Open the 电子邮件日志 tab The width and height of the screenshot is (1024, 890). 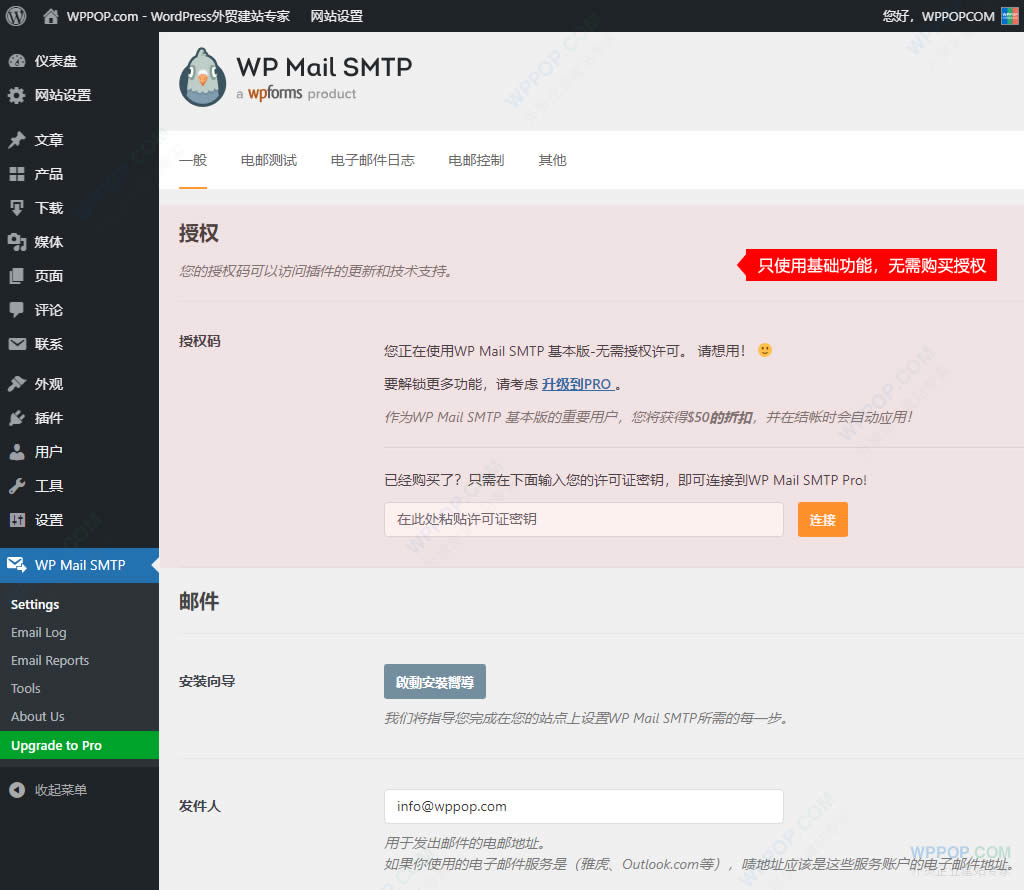click(x=372, y=160)
